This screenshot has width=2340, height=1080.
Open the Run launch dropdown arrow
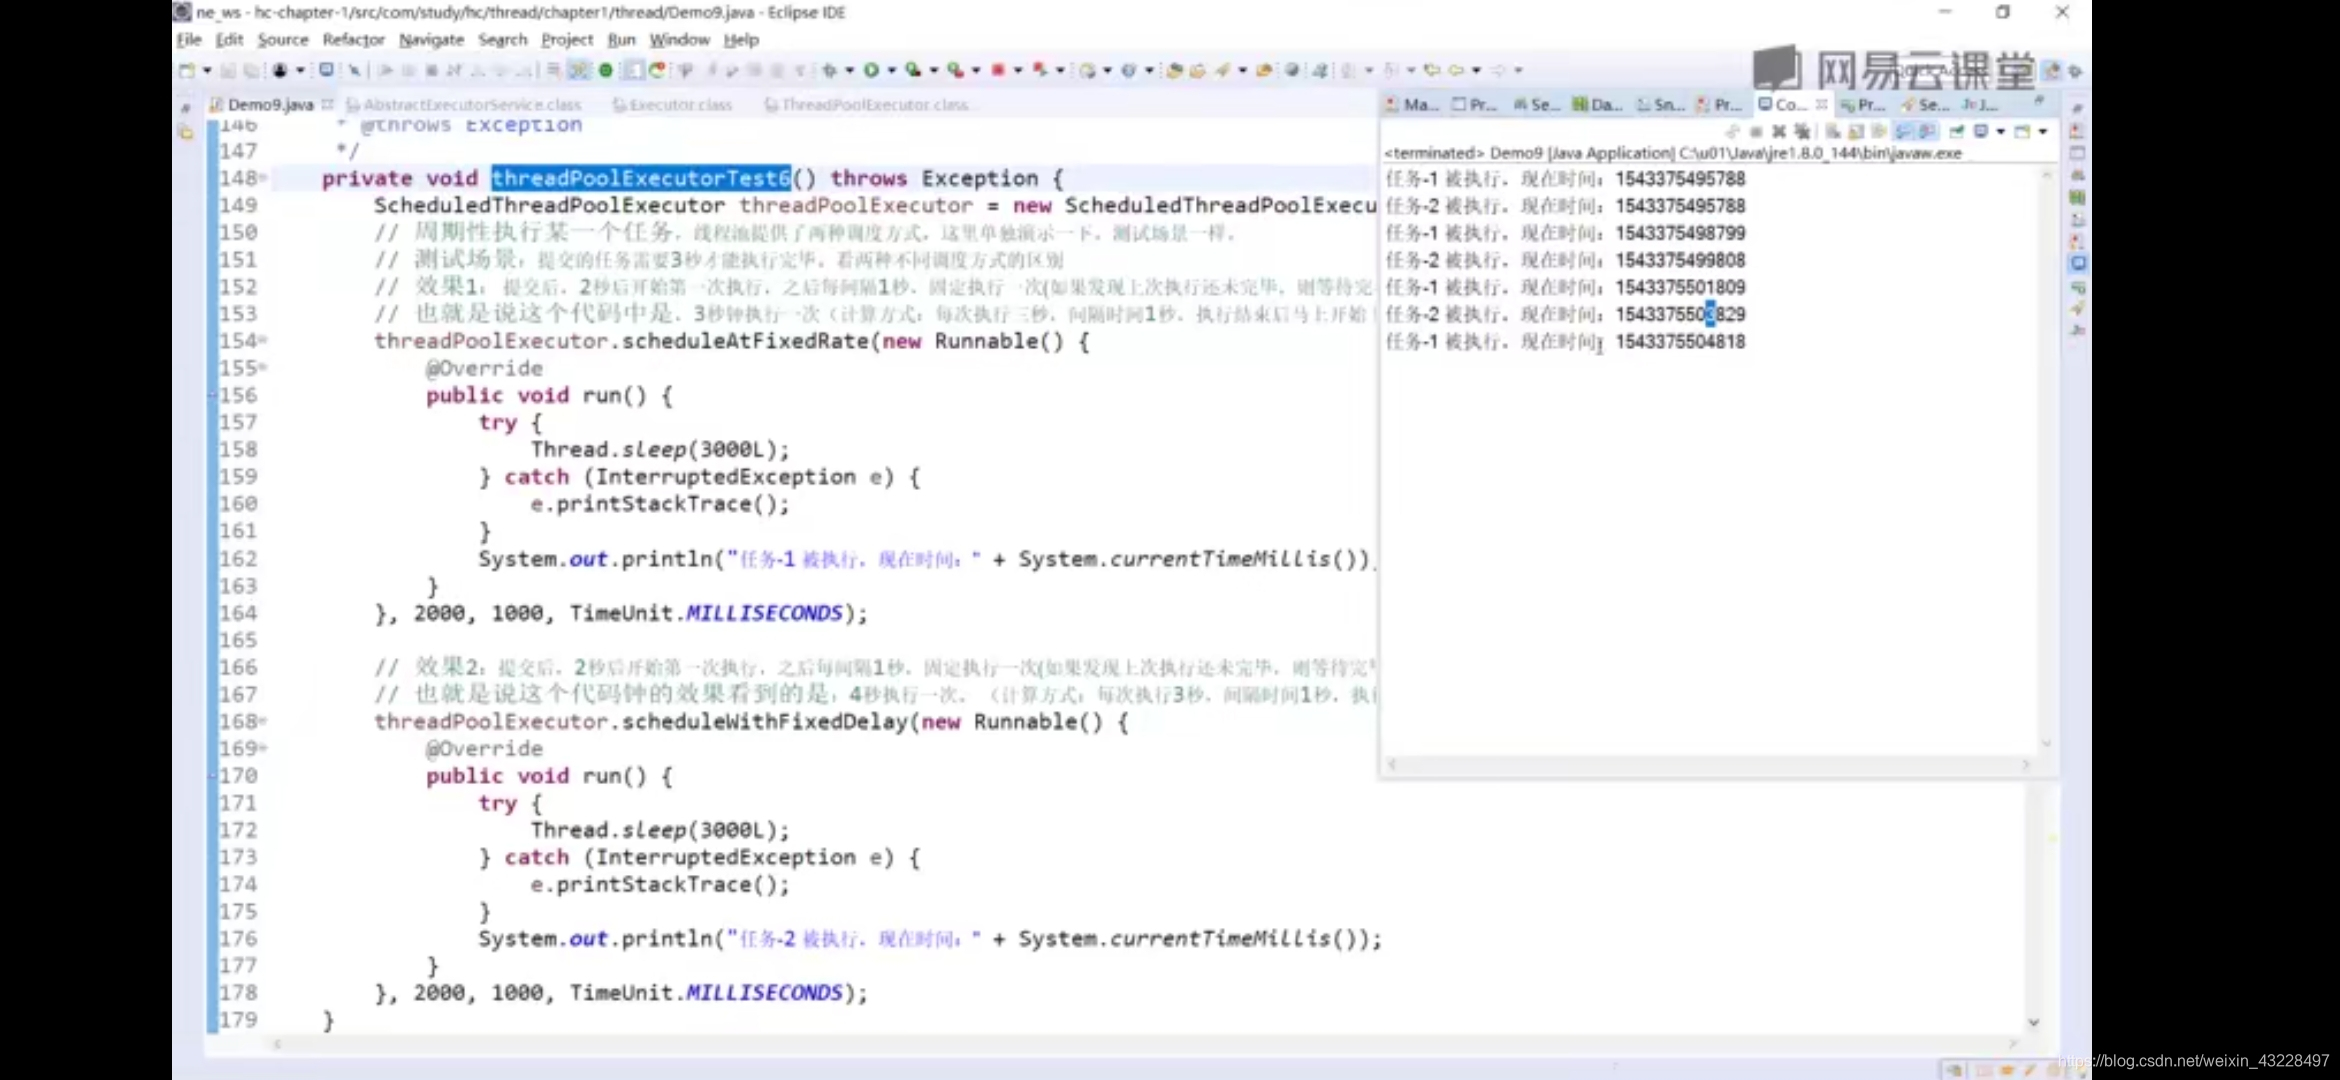click(891, 70)
